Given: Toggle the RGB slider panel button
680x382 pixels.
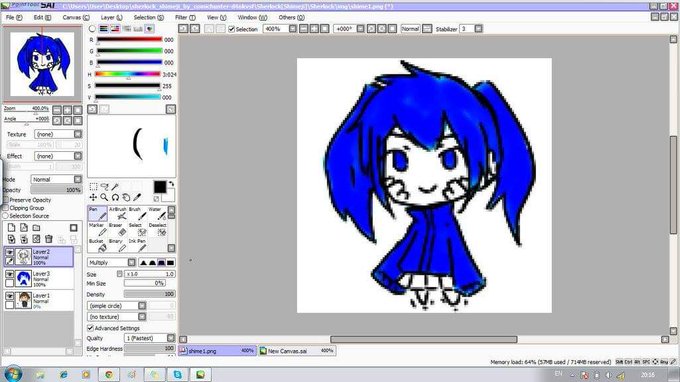Looking at the screenshot, I should pyautogui.click(x=104, y=29).
